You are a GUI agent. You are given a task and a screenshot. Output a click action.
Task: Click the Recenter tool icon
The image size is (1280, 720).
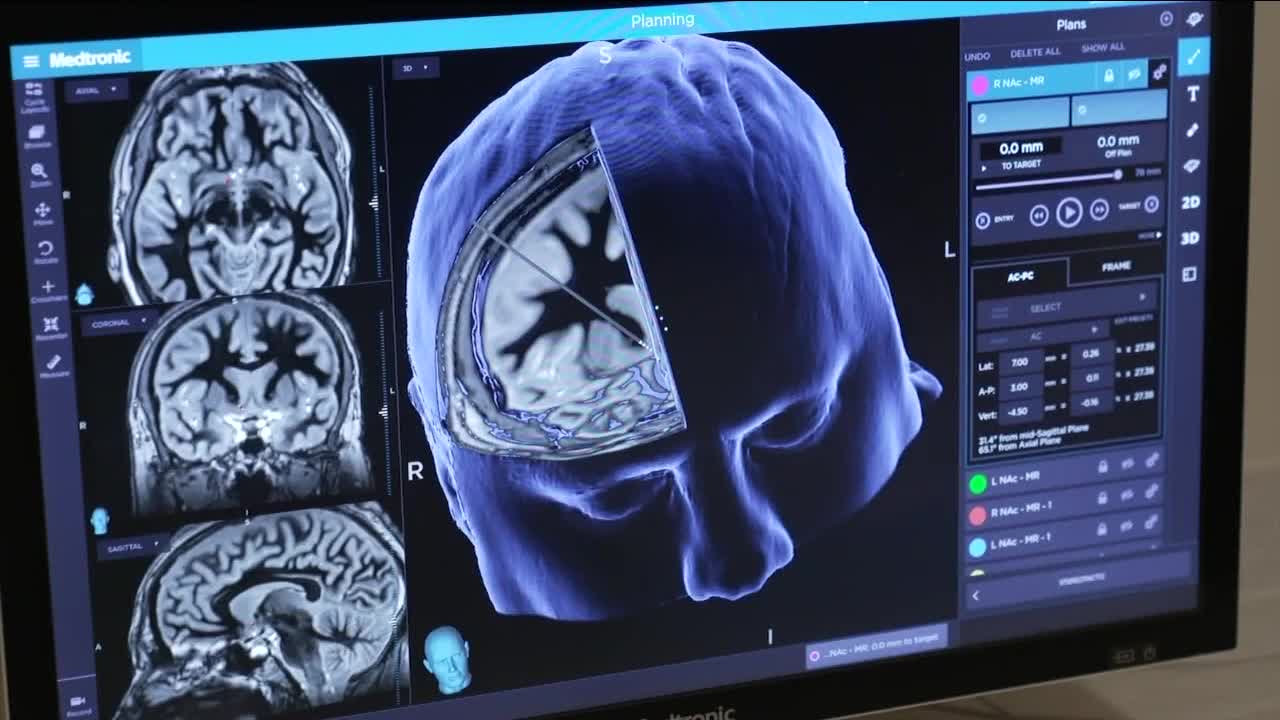[x=51, y=327]
